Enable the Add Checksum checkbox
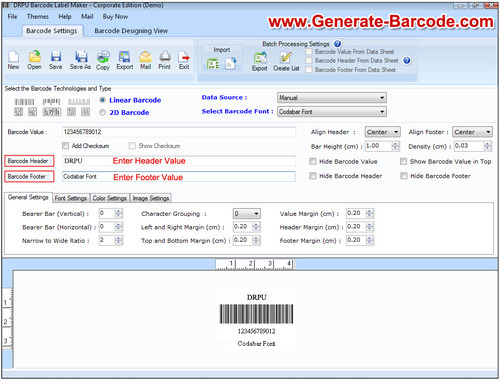The width and height of the screenshot is (500, 381). pos(66,146)
